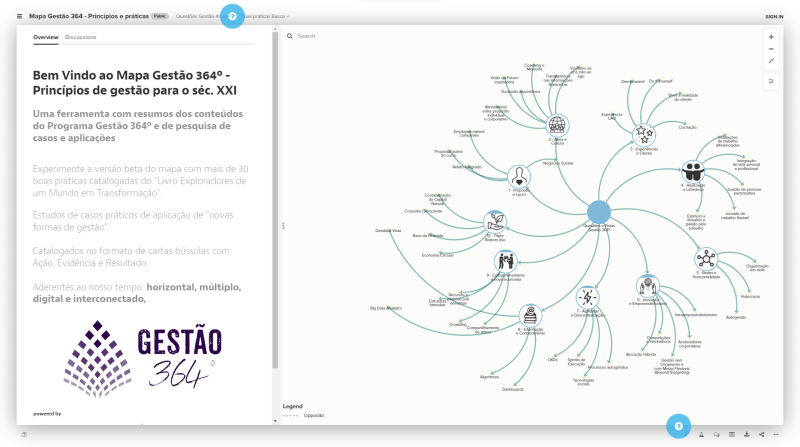800x447 pixels.
Task: Select the '9 - Compartilhamento' people exchange node
Action: pos(506,261)
